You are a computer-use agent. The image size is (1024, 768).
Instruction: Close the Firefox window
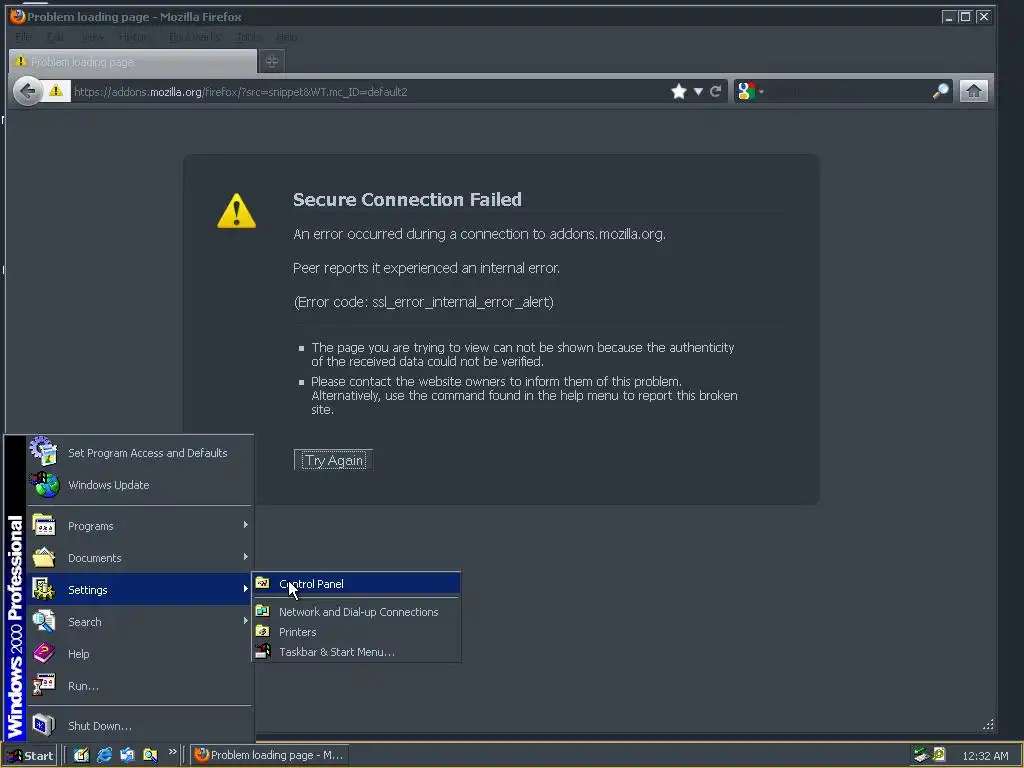[x=984, y=17]
